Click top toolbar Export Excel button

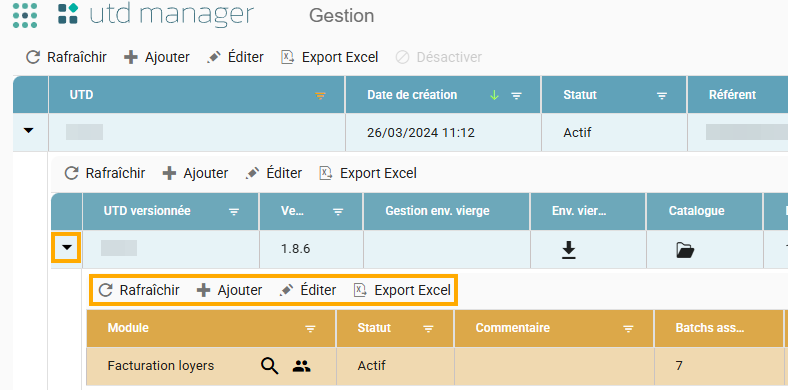(x=329, y=57)
